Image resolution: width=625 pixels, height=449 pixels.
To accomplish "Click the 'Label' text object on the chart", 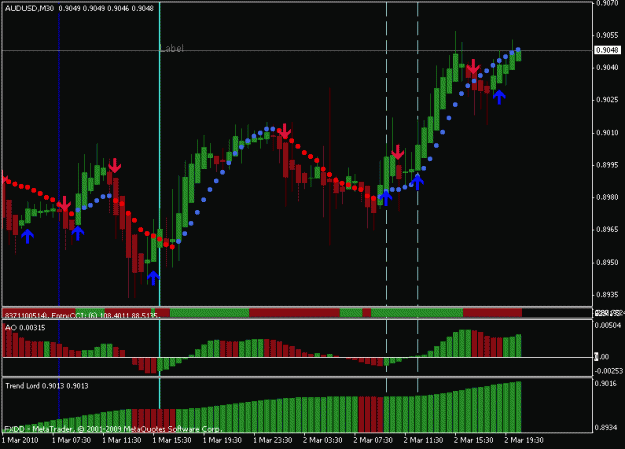I will tap(171, 48).
